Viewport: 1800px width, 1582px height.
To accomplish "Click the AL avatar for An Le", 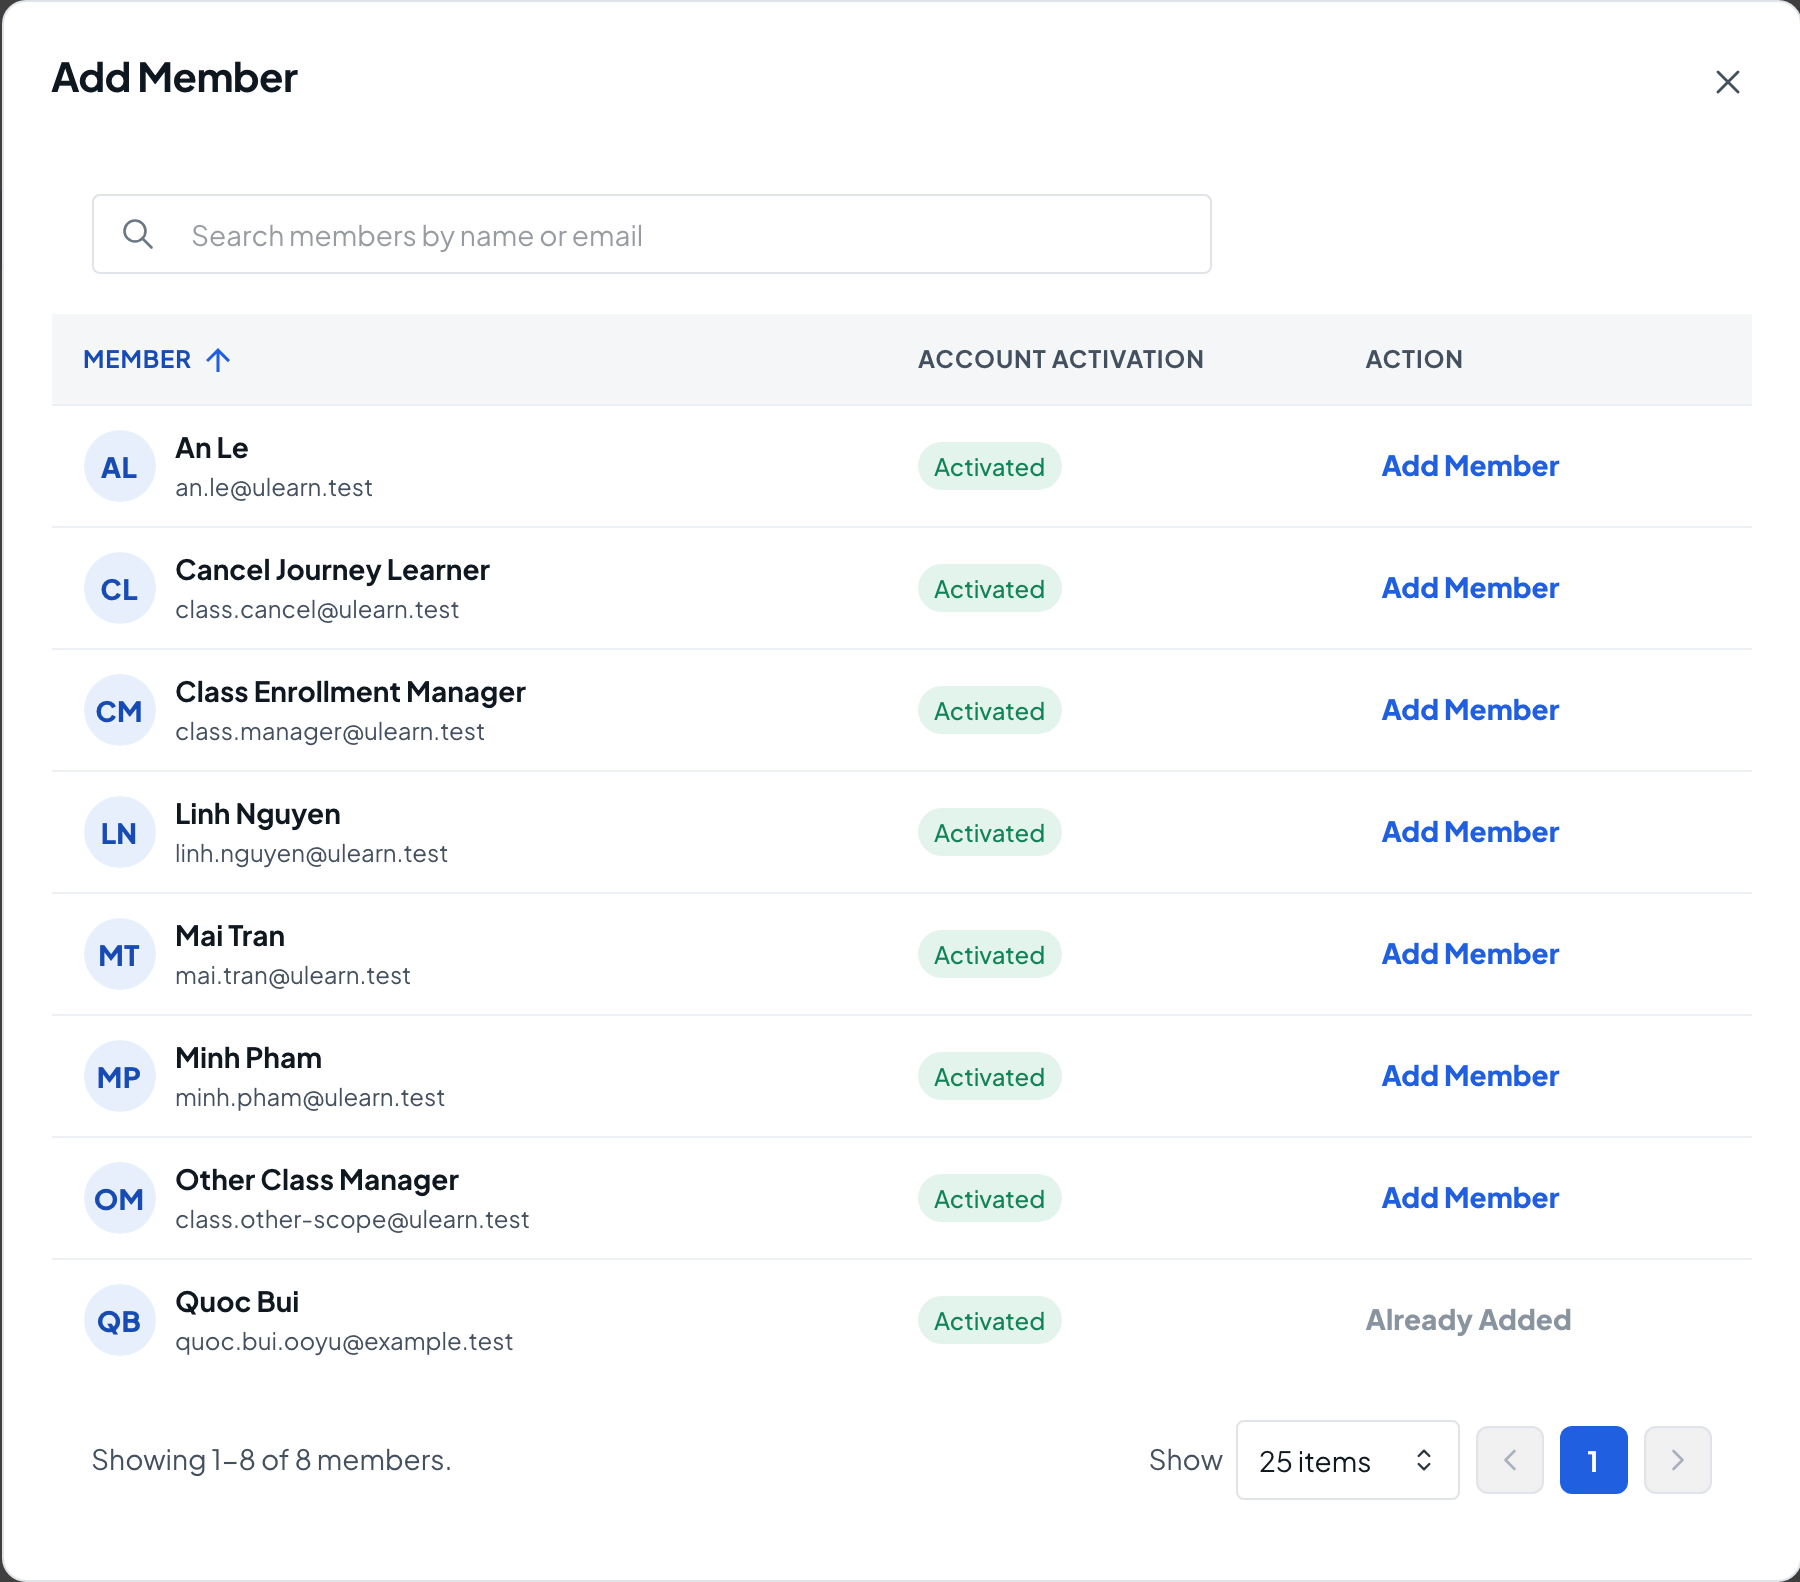I will tap(119, 466).
